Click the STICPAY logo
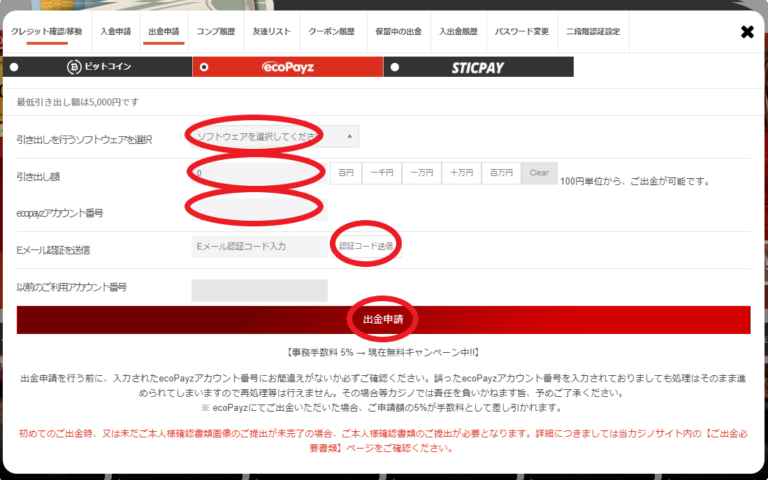Screen dimensions: 768x480 [x=478, y=68]
